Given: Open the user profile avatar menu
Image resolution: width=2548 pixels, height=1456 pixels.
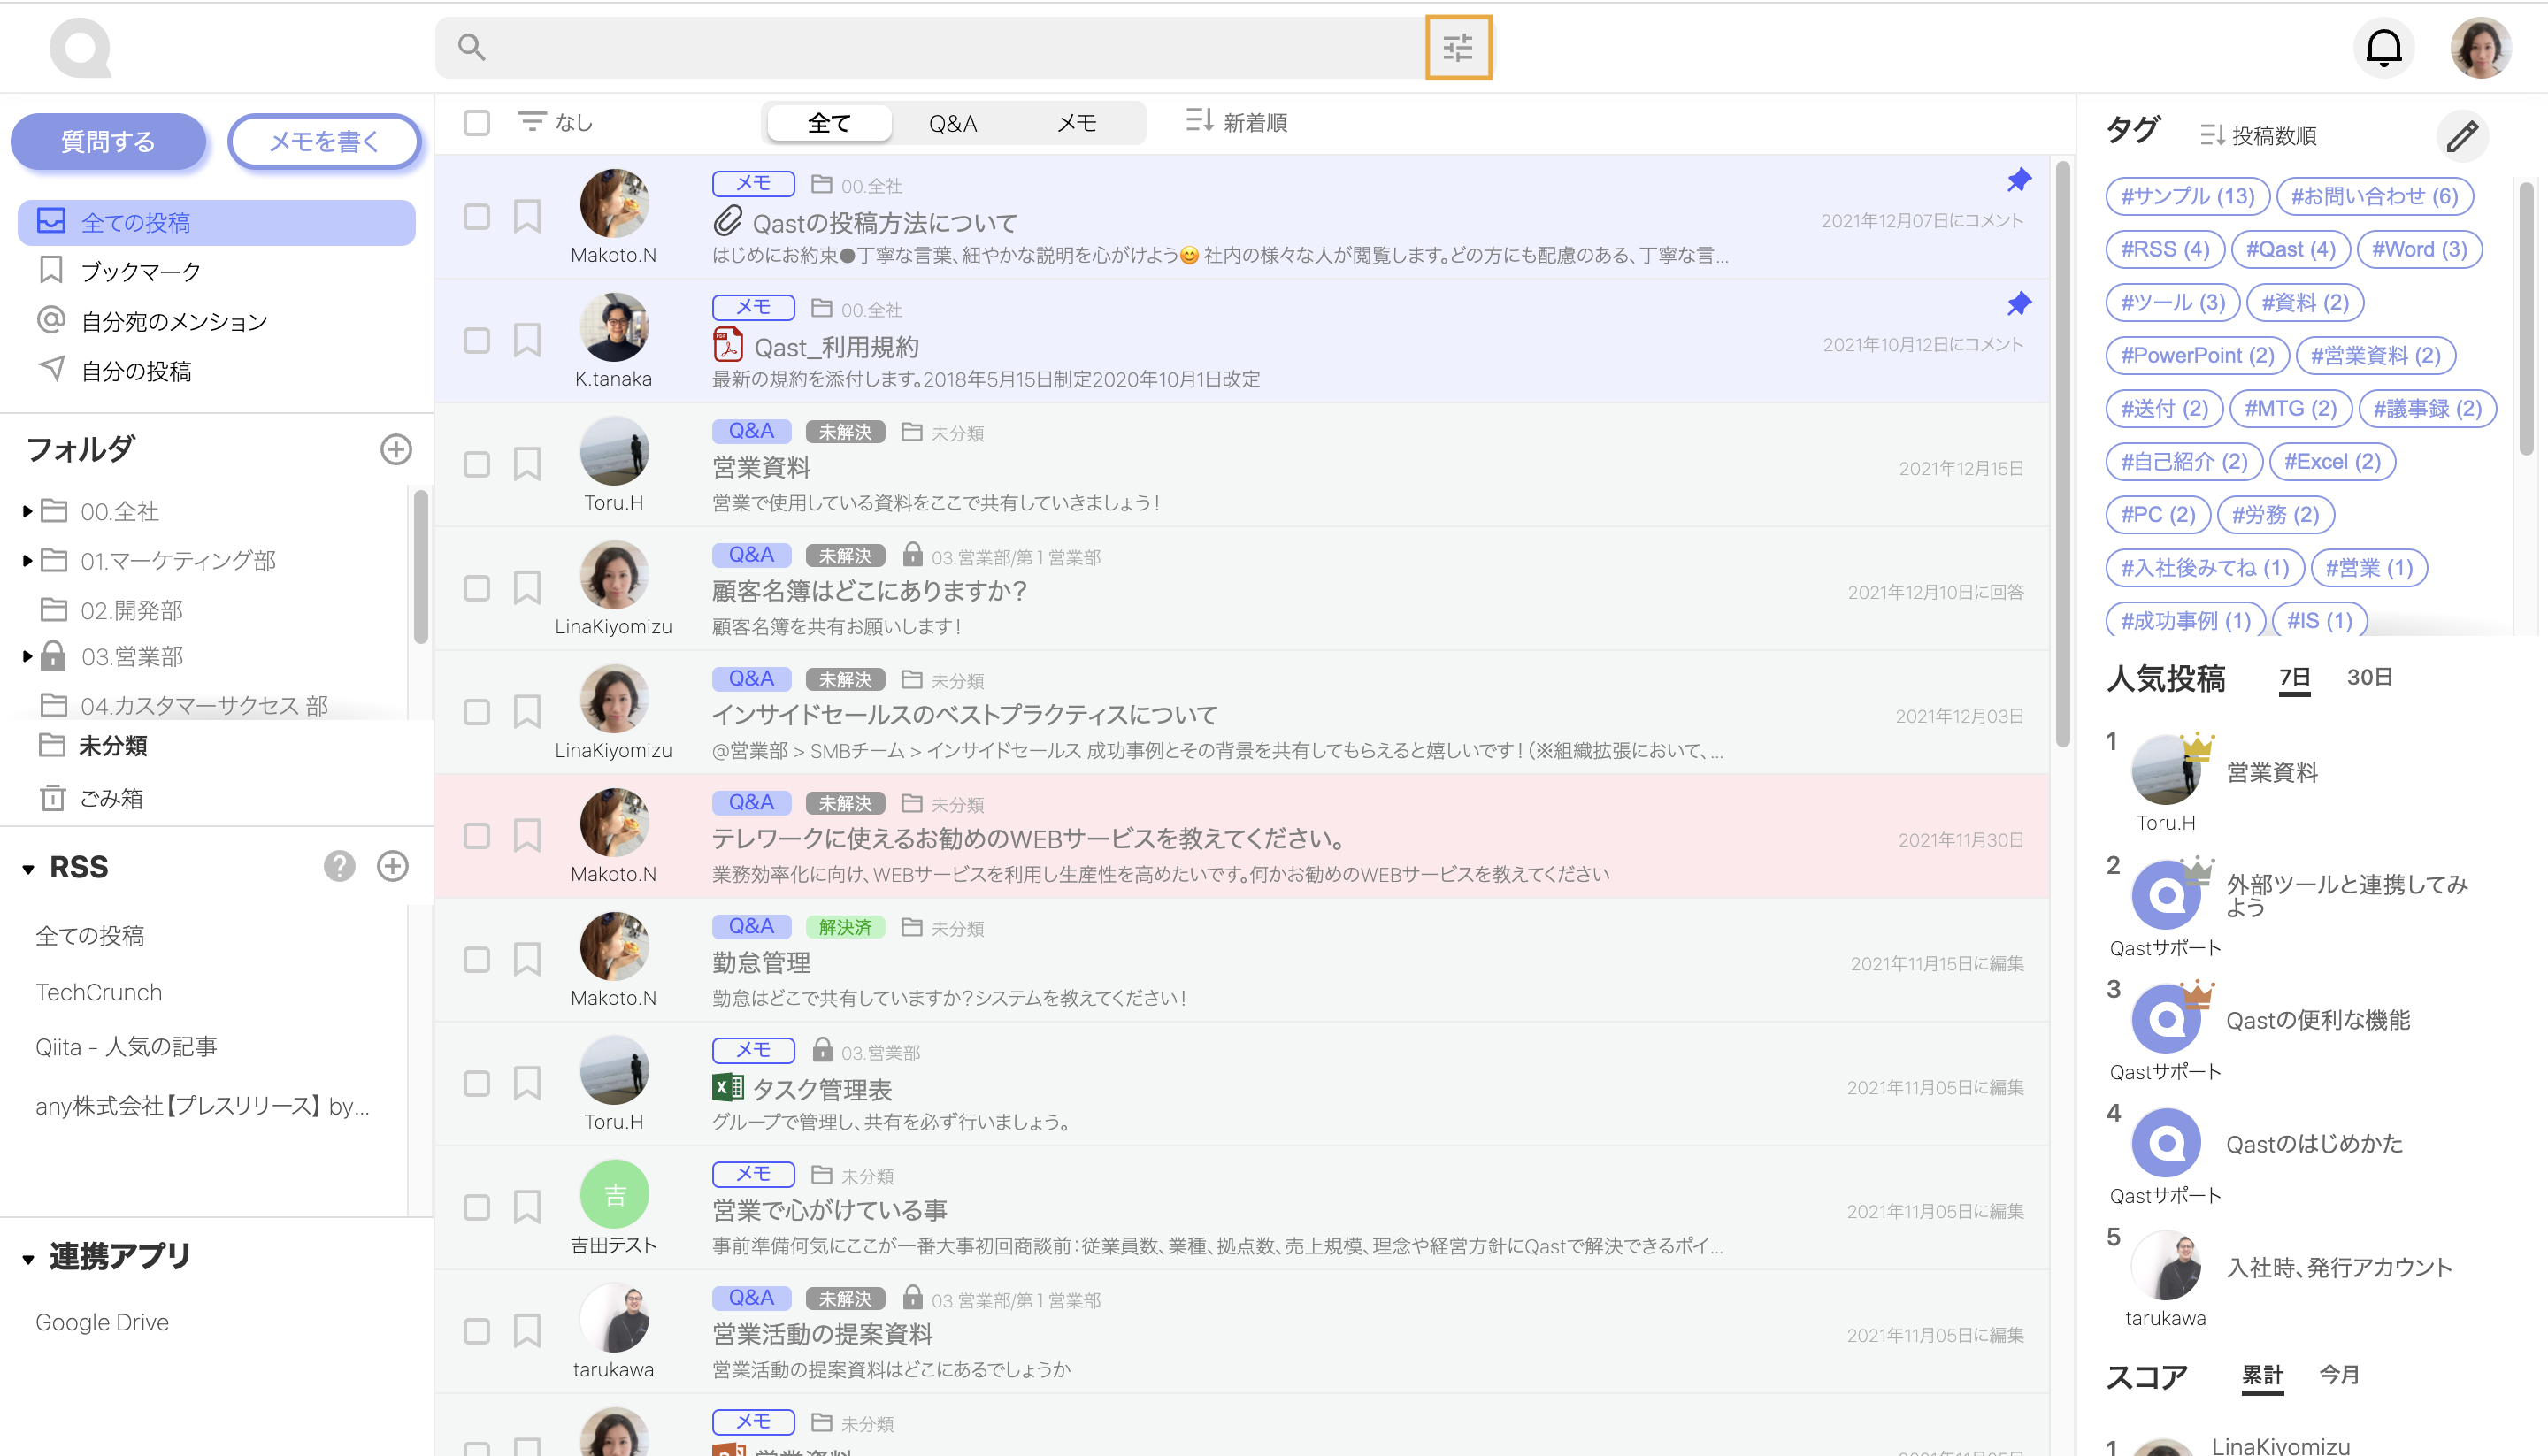Looking at the screenshot, I should pos(2480,47).
